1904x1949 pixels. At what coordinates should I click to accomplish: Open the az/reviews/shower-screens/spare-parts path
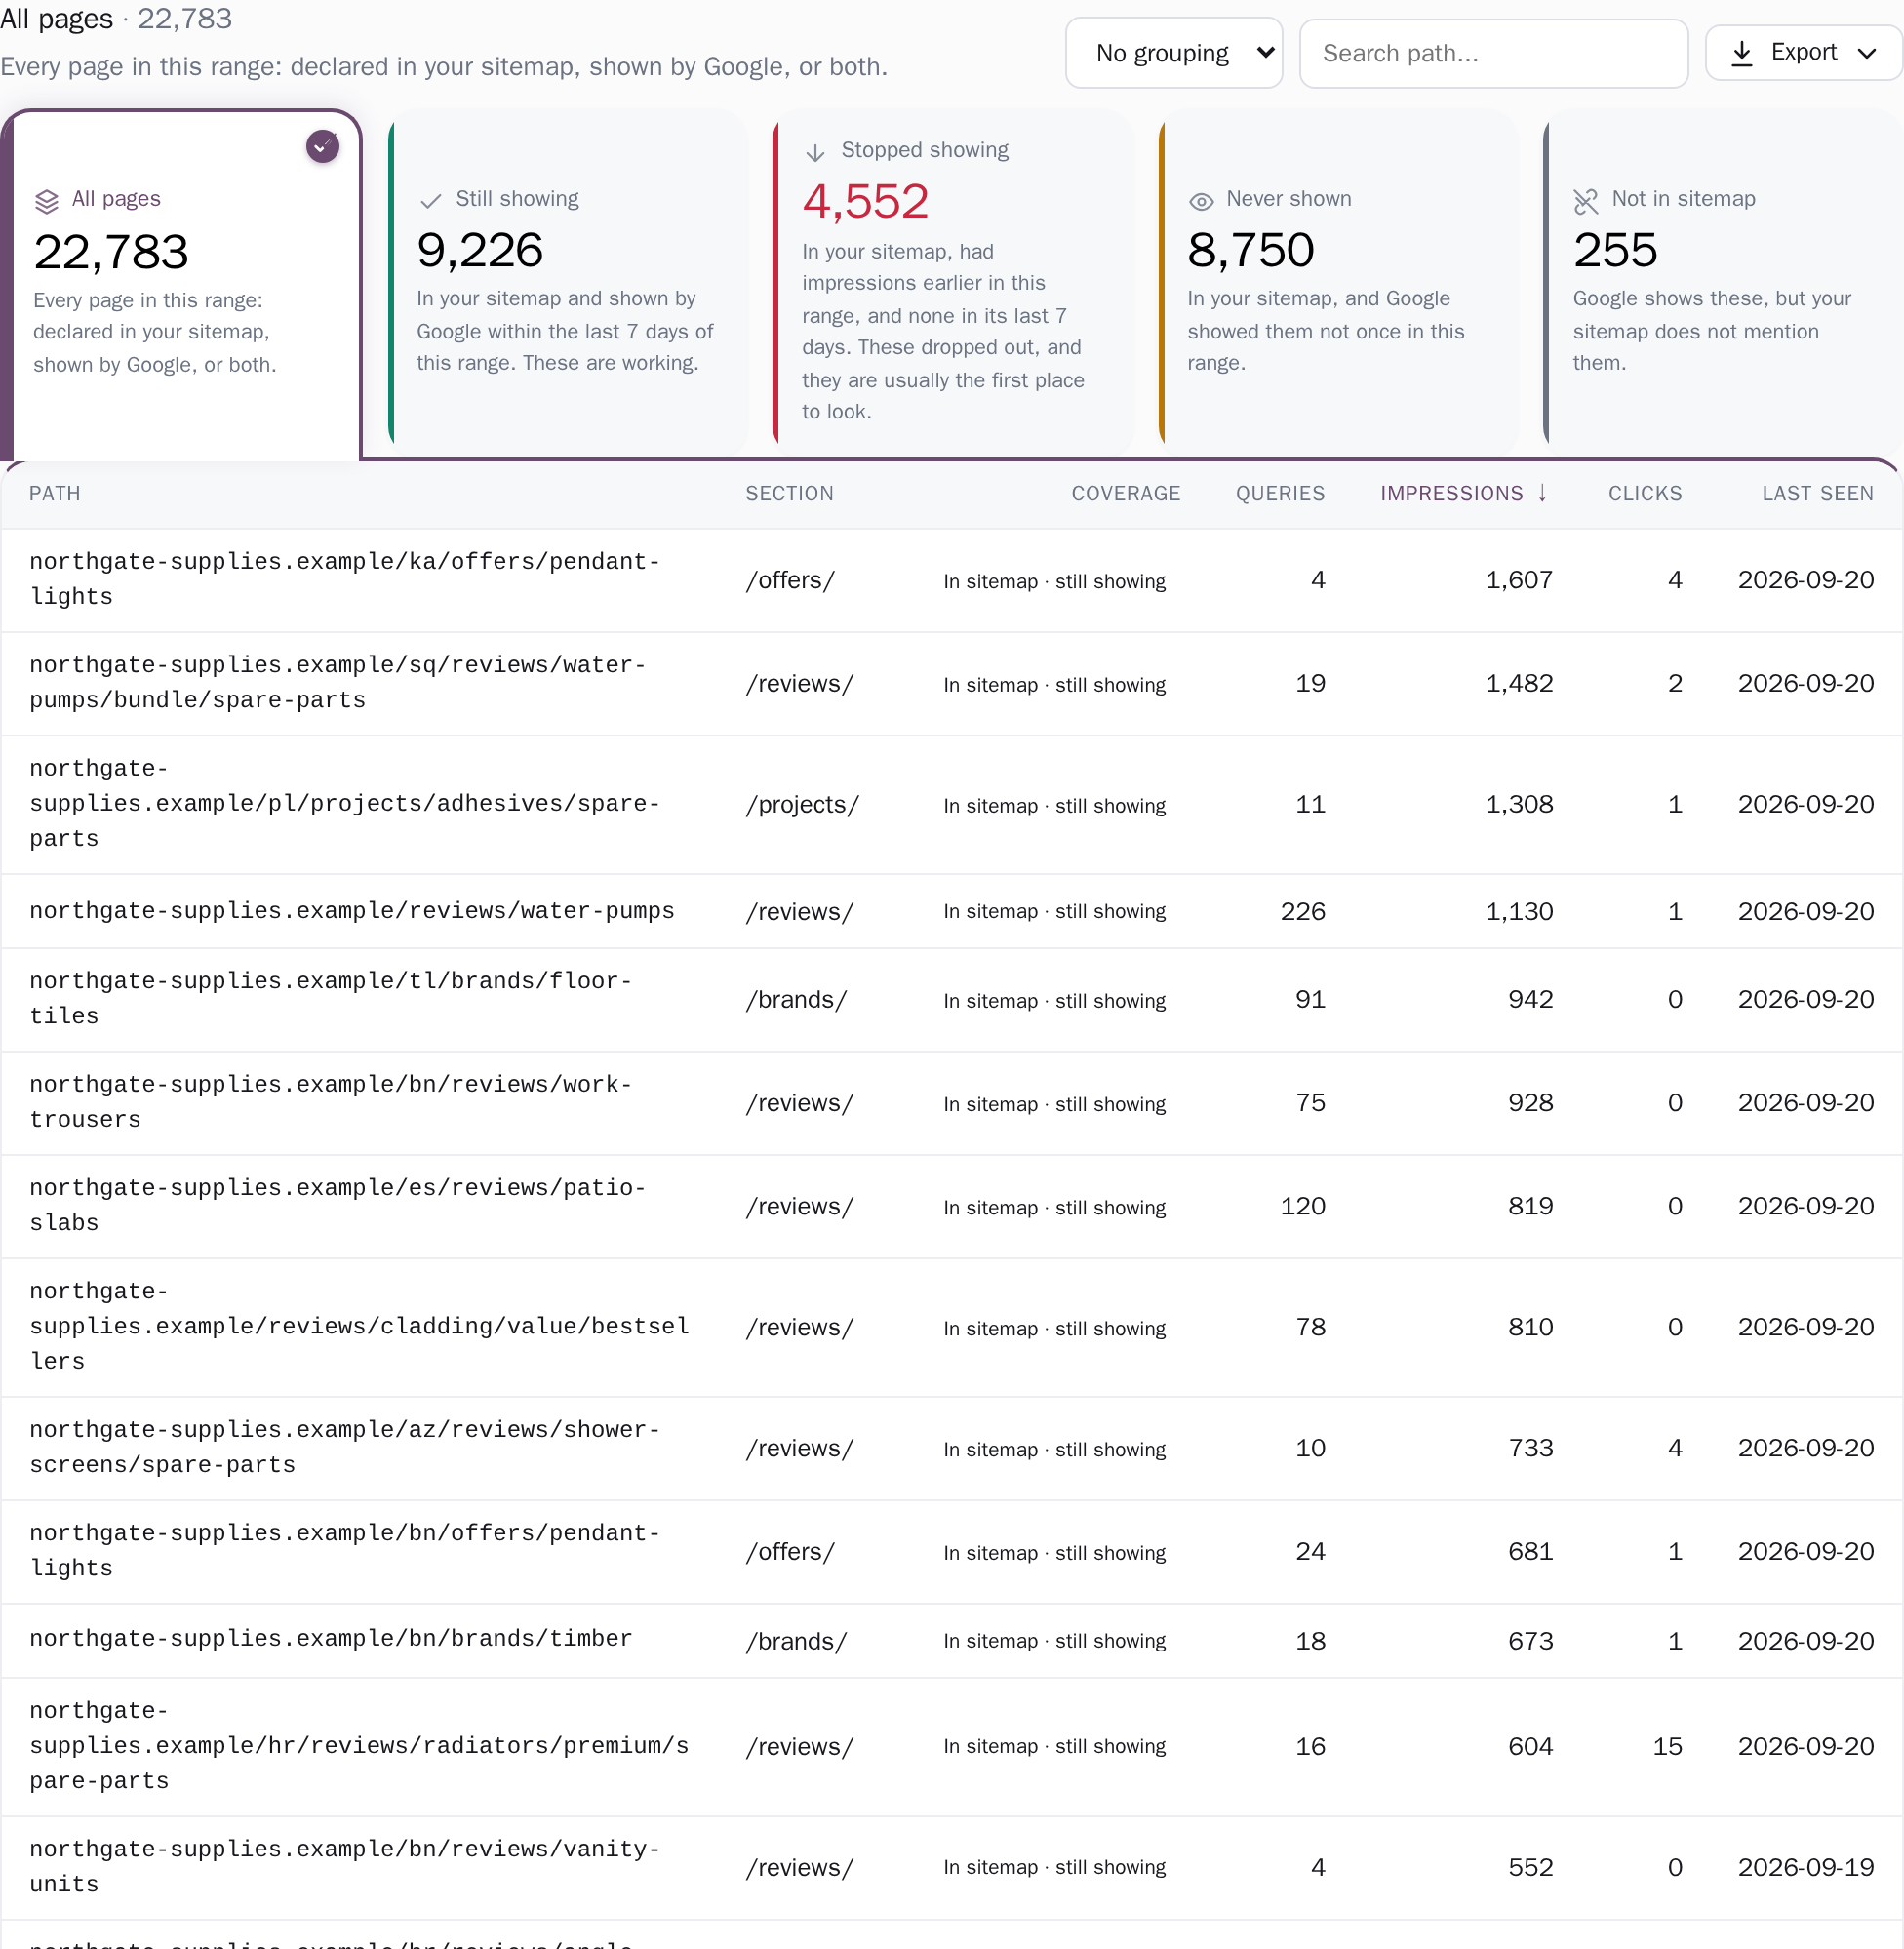click(345, 1447)
